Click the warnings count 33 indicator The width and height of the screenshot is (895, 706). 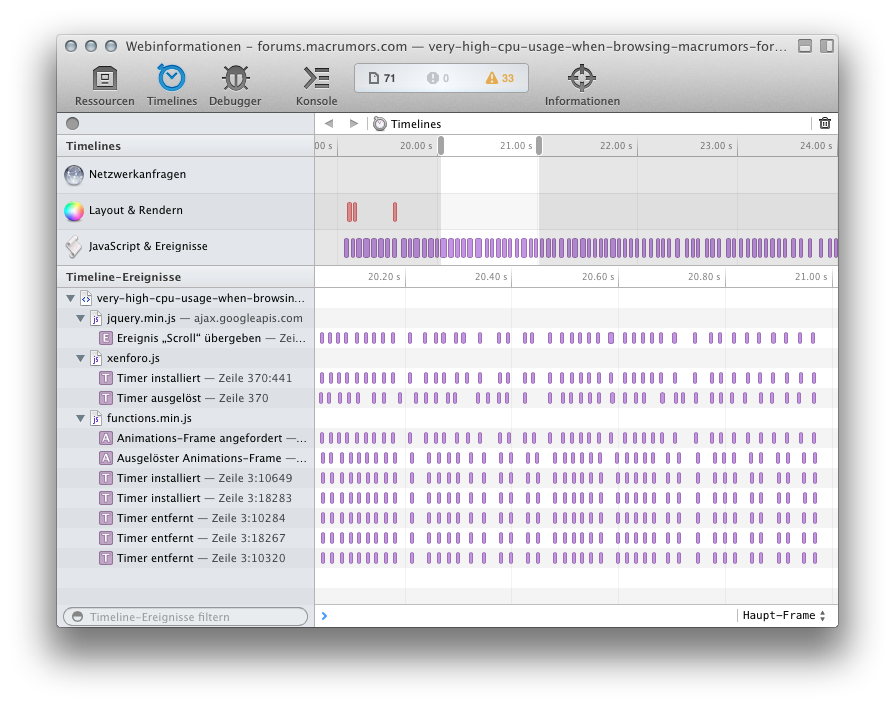(x=499, y=78)
